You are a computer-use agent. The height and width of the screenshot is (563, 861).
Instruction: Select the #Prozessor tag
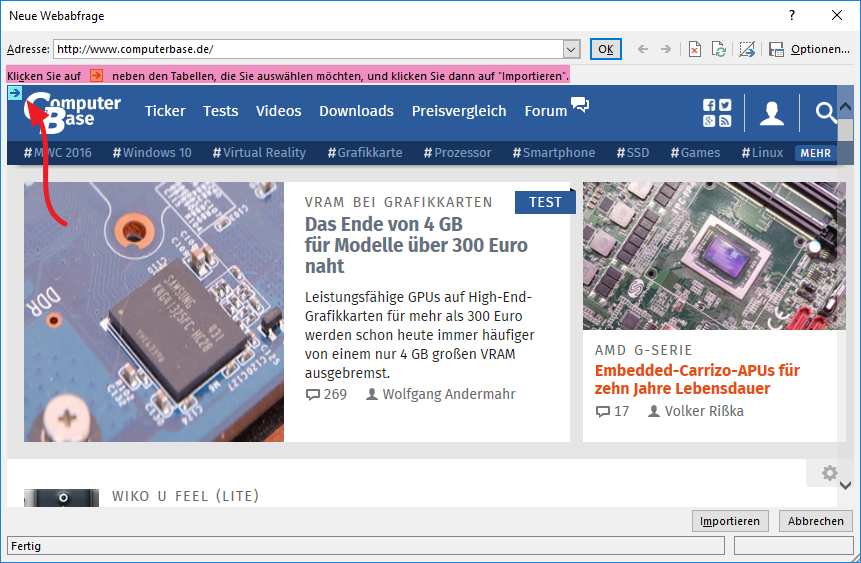[457, 153]
